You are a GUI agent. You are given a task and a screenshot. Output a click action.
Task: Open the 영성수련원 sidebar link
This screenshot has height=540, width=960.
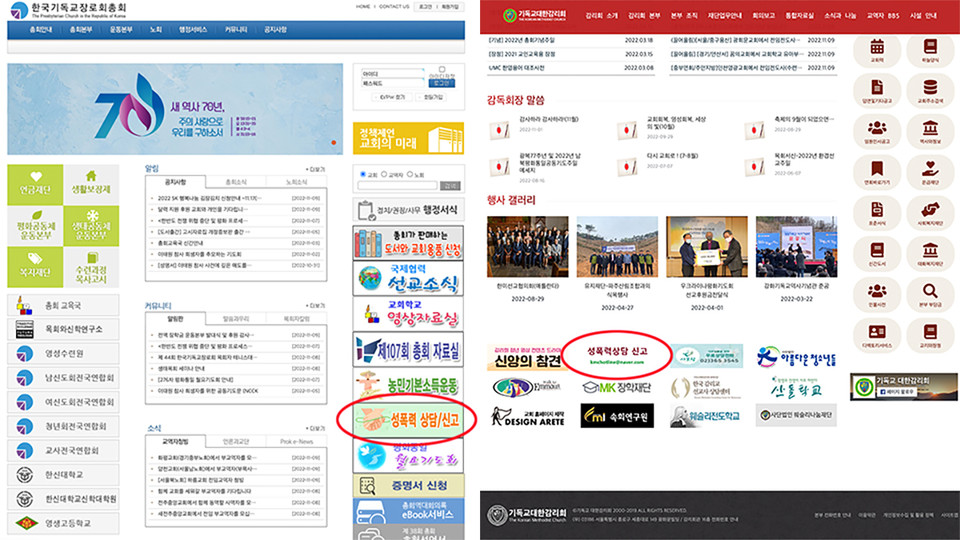coord(63,353)
